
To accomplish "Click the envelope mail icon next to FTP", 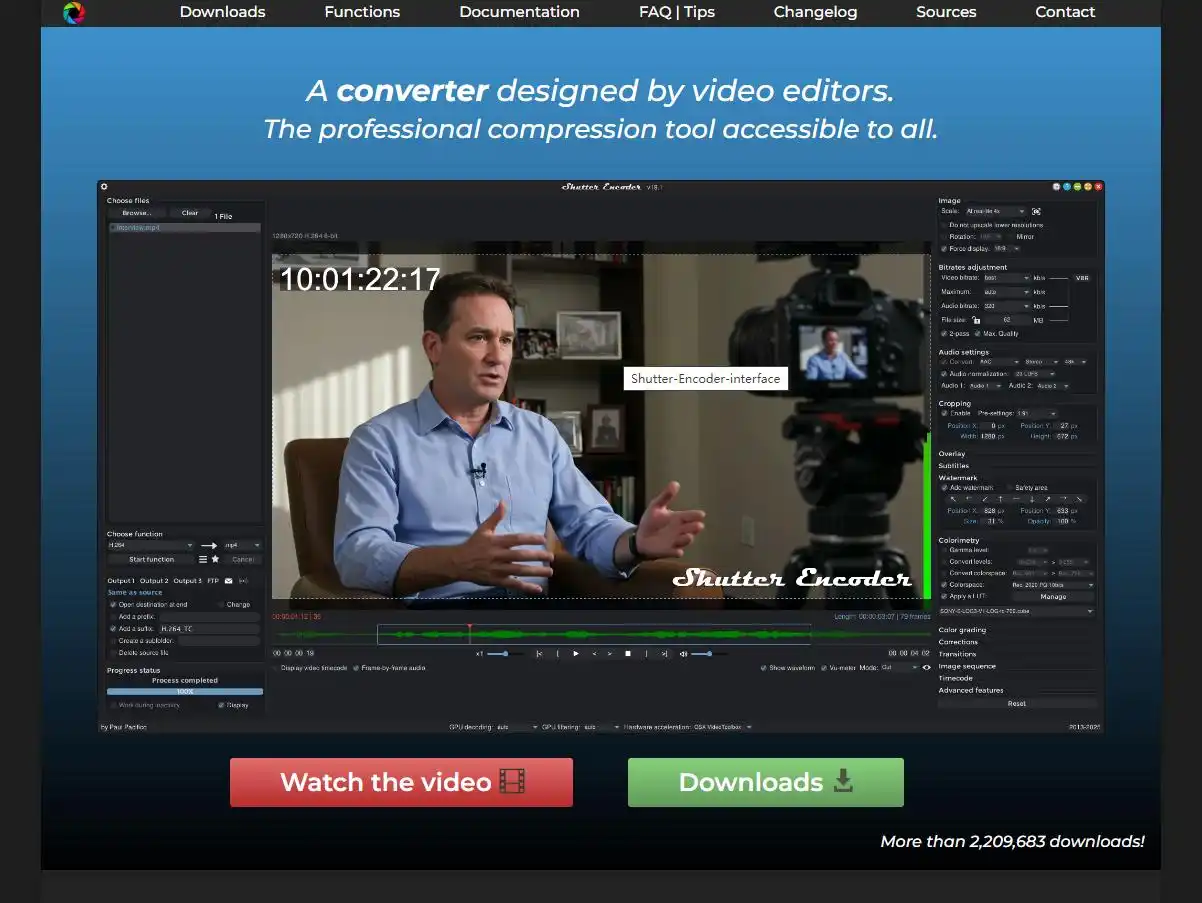I will [x=228, y=581].
